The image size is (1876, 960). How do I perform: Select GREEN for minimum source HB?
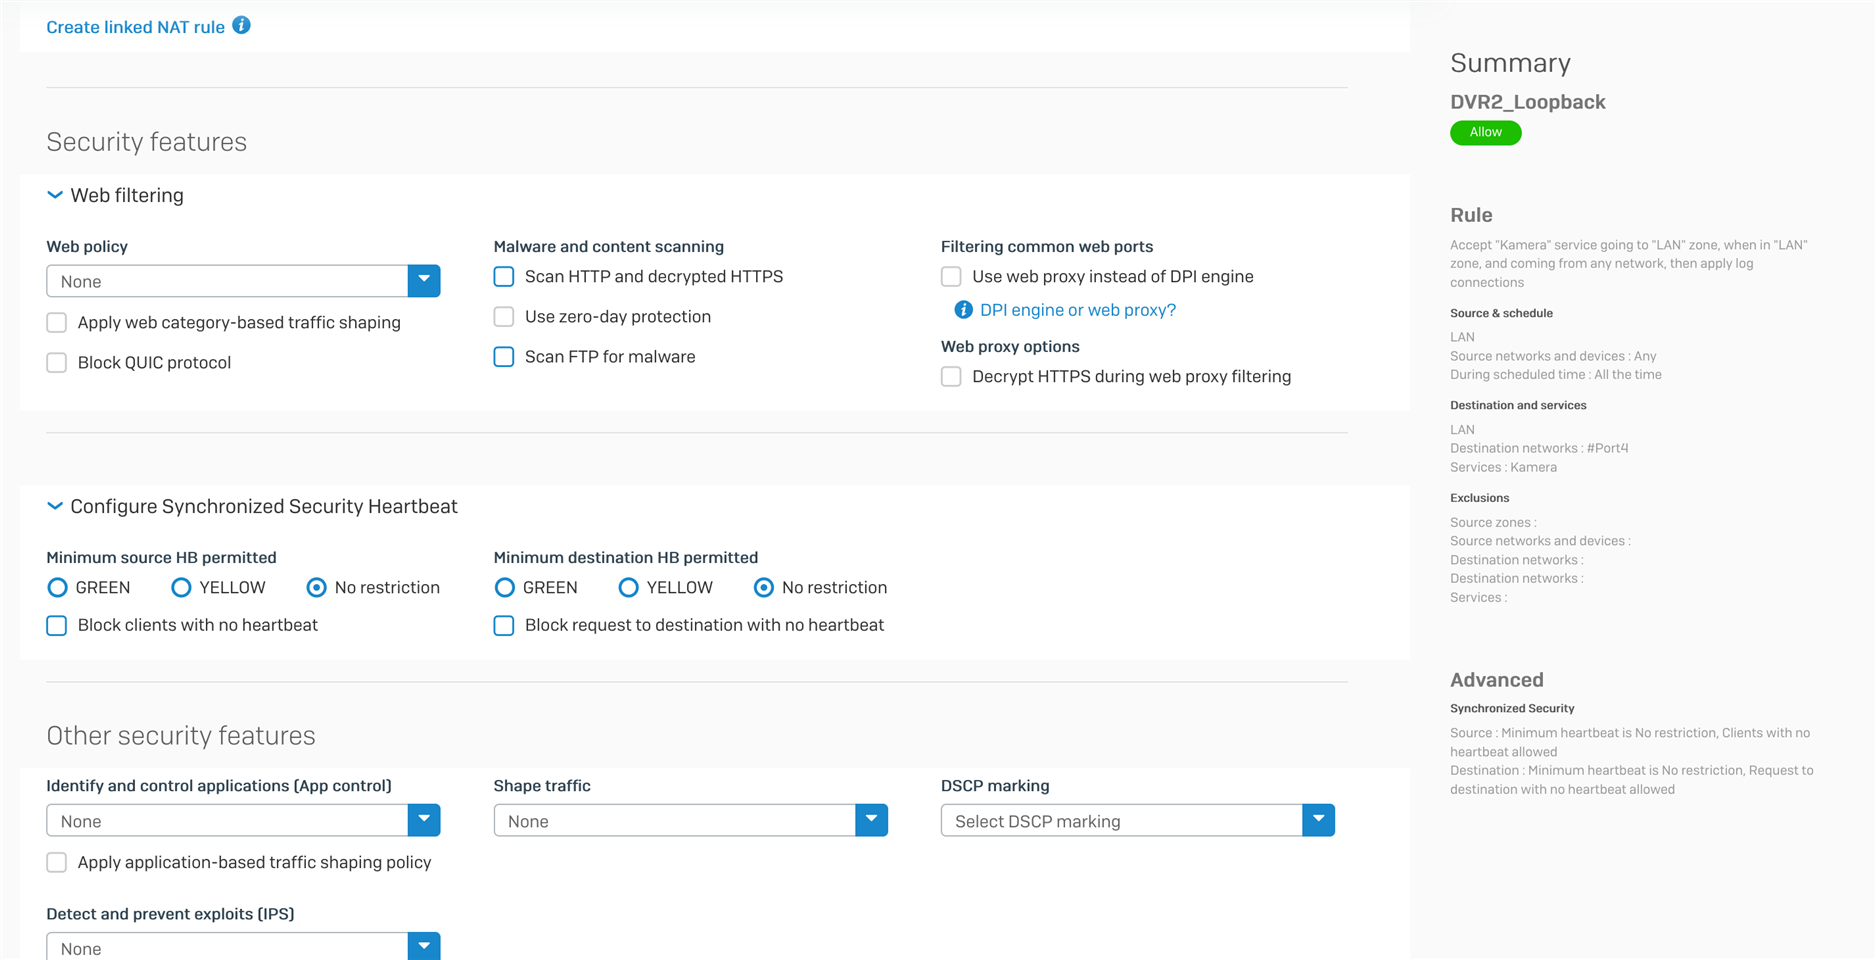(57, 587)
